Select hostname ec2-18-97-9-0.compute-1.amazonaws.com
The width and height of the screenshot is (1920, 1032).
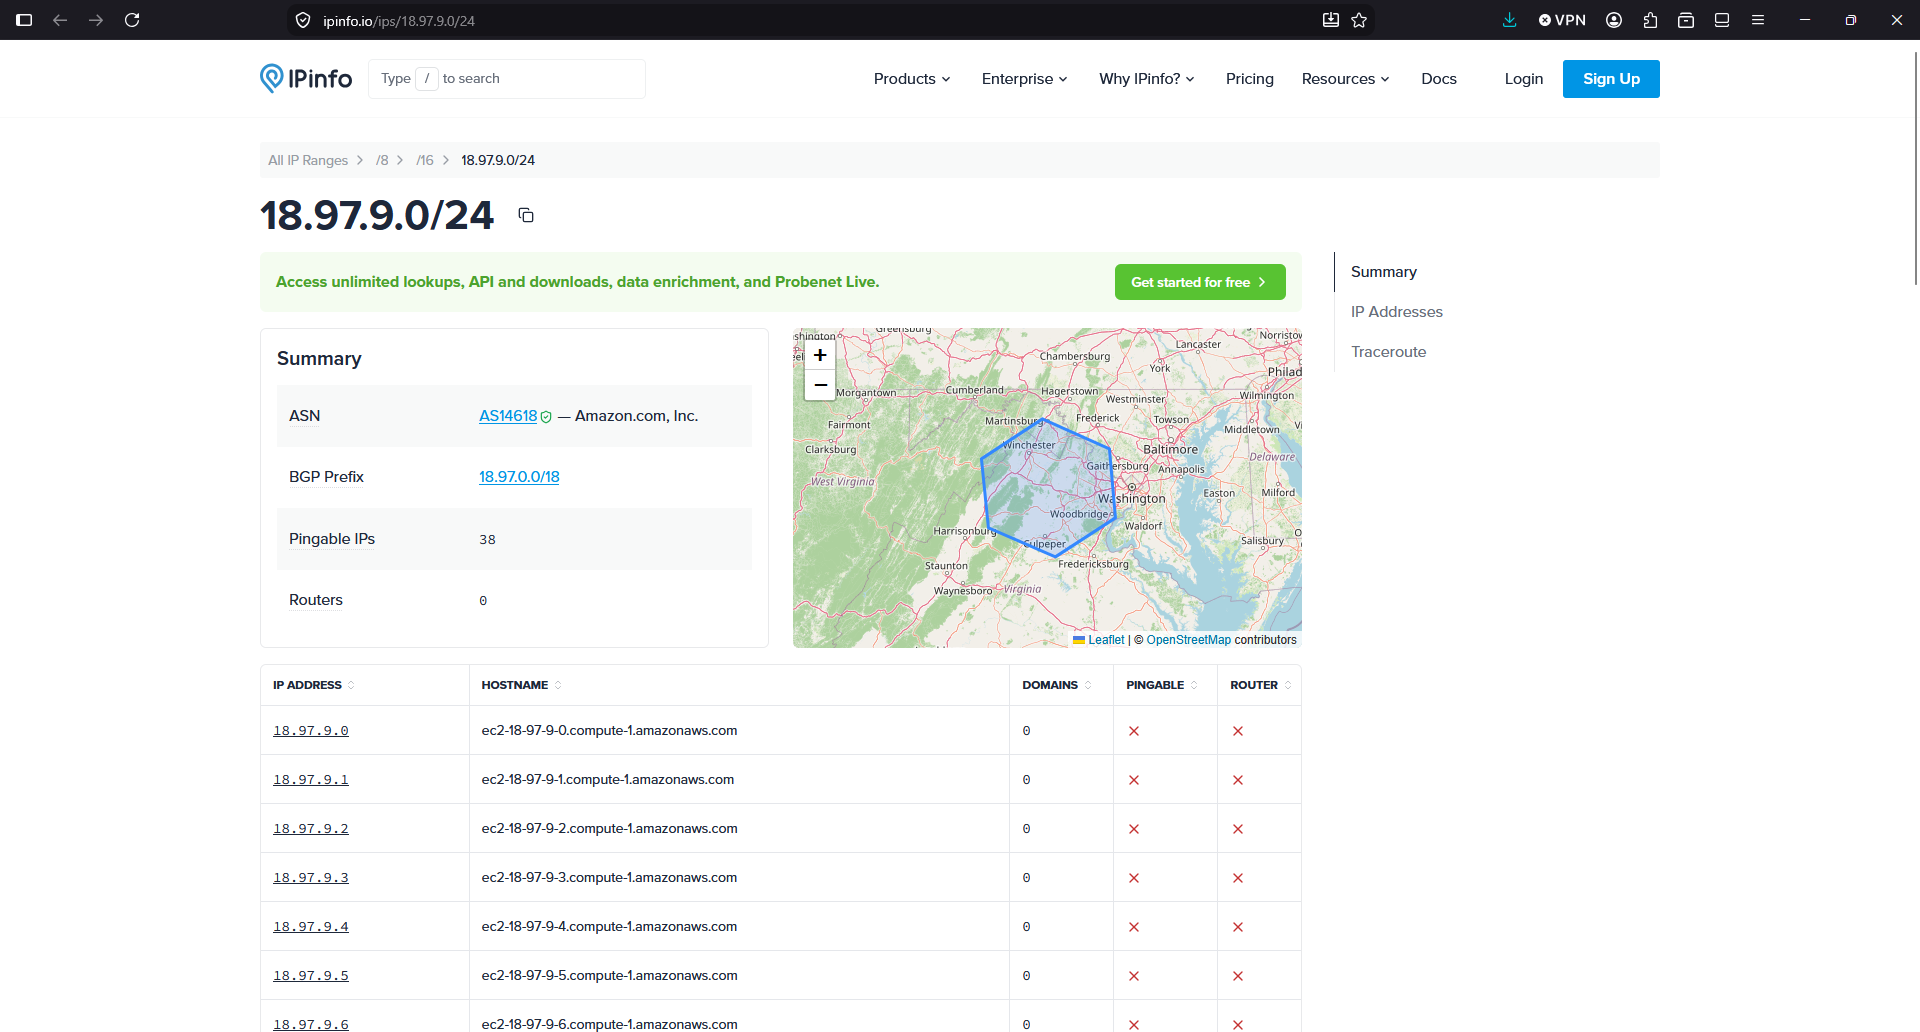609,731
